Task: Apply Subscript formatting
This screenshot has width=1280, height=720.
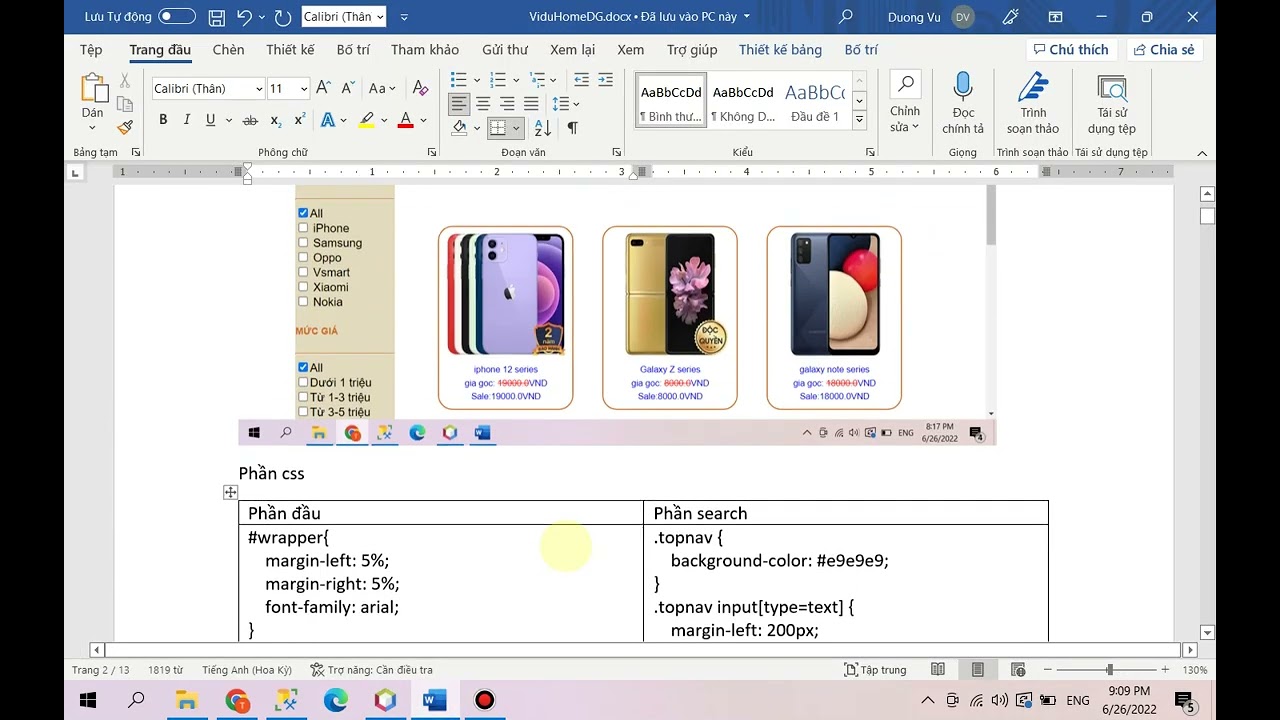Action: pyautogui.click(x=276, y=120)
